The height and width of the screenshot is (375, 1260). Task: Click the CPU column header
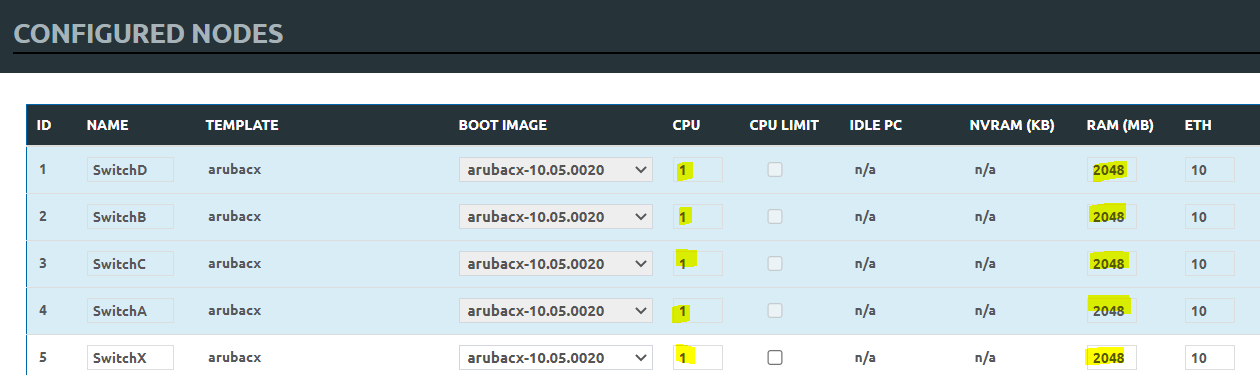point(686,126)
